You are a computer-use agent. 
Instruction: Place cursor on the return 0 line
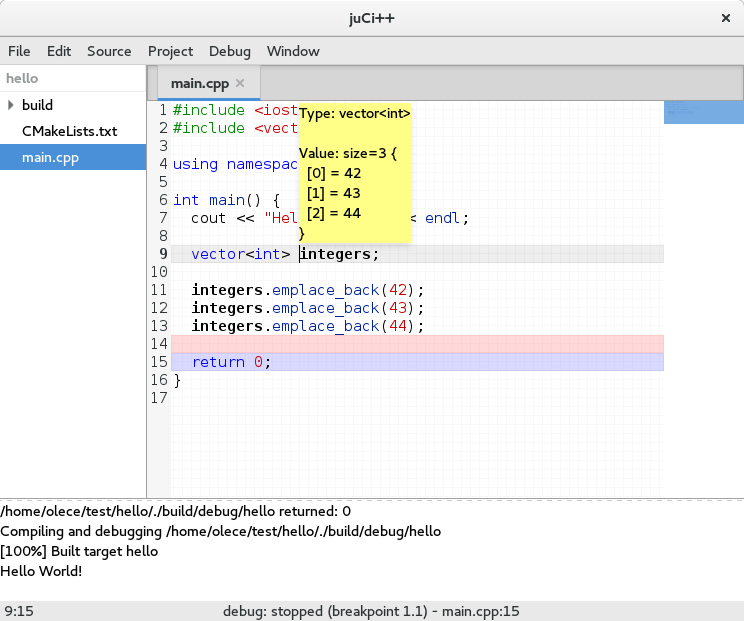click(x=231, y=362)
